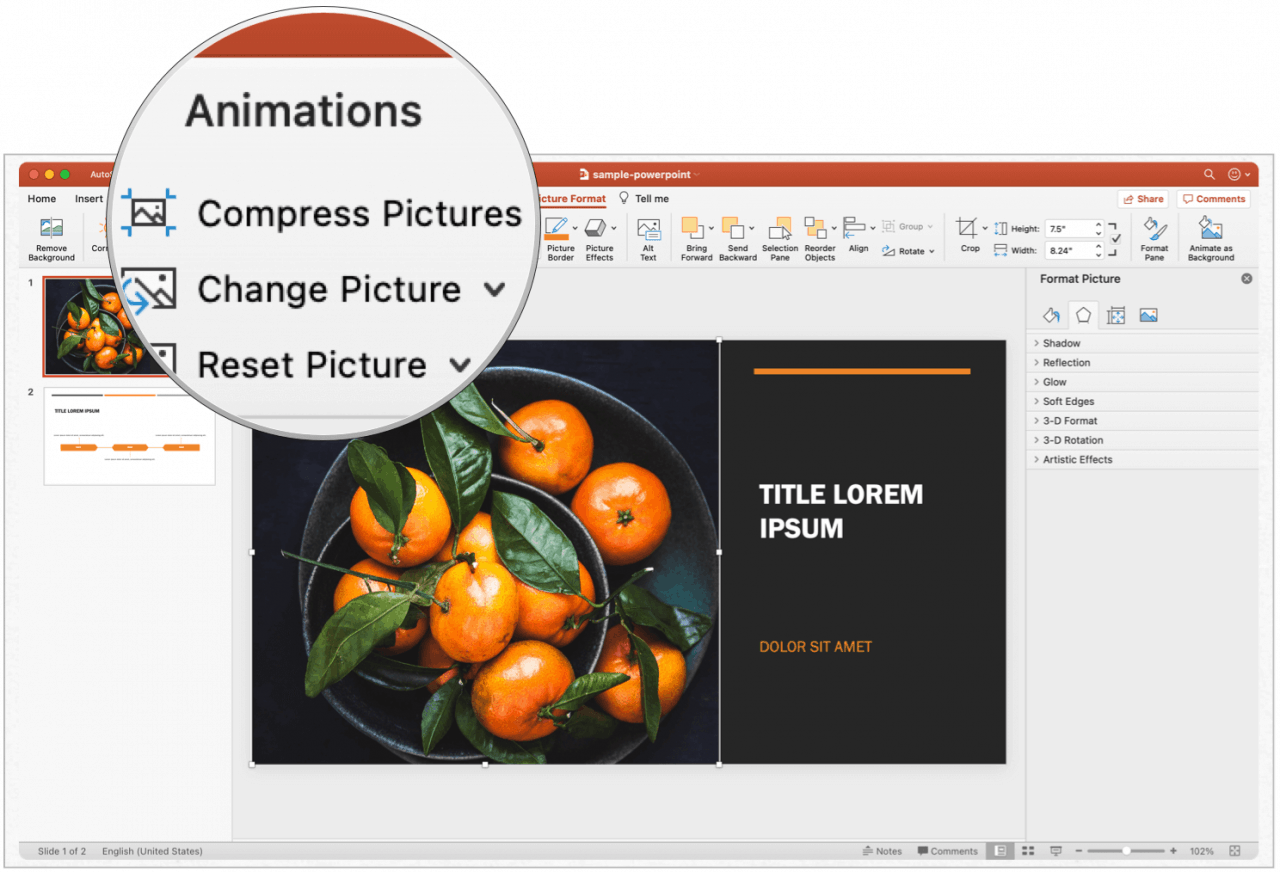Open Bring Forward dropdown arrow
The height and width of the screenshot is (872, 1280).
pyautogui.click(x=711, y=228)
